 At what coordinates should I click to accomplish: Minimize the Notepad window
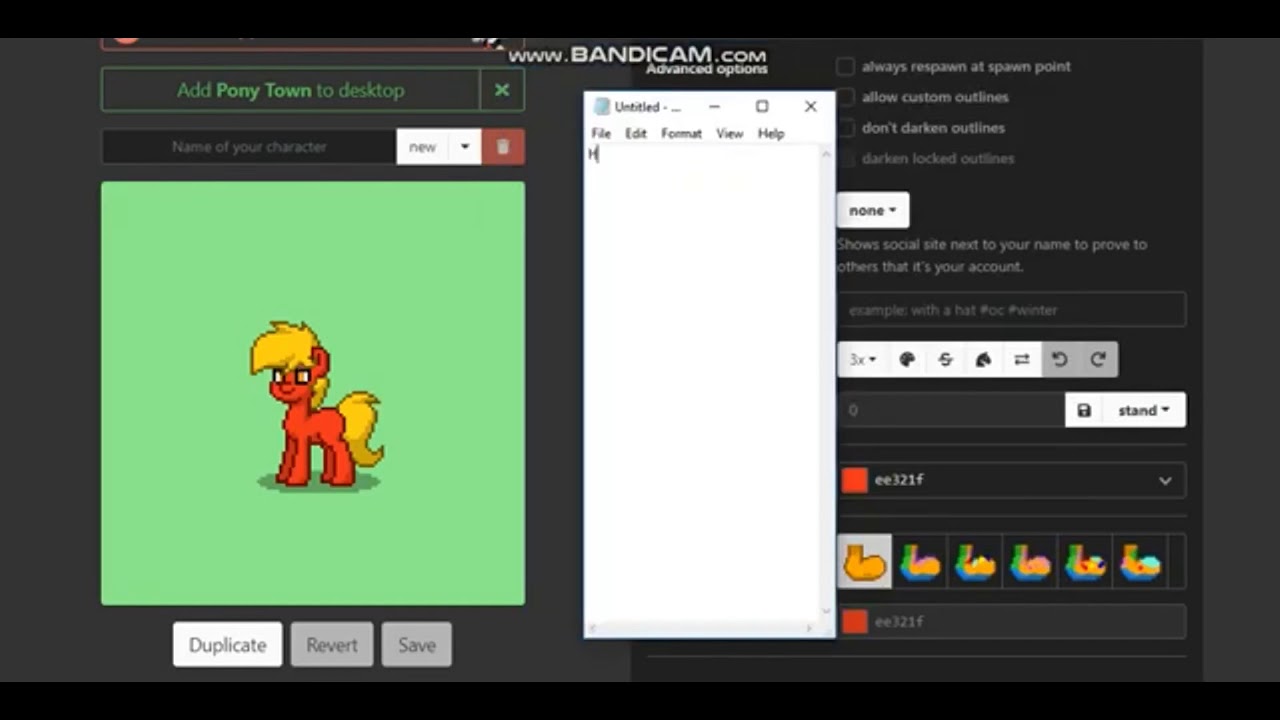pos(714,107)
